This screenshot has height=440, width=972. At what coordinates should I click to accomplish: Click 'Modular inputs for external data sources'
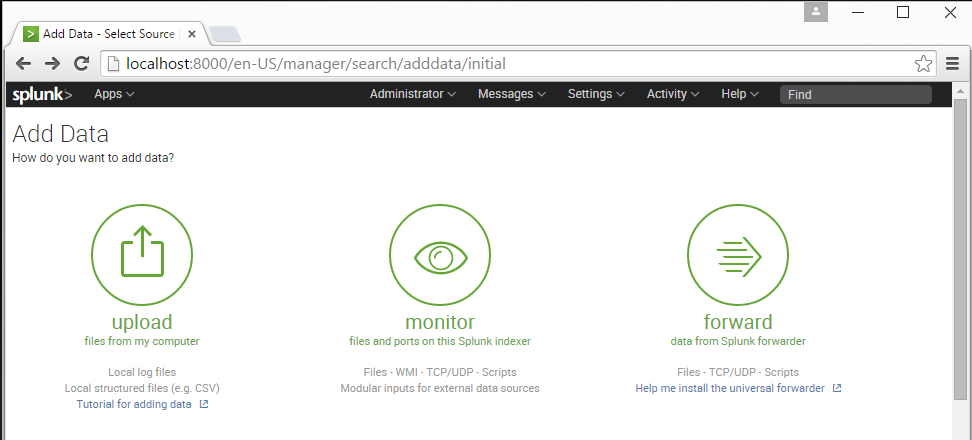440,389
